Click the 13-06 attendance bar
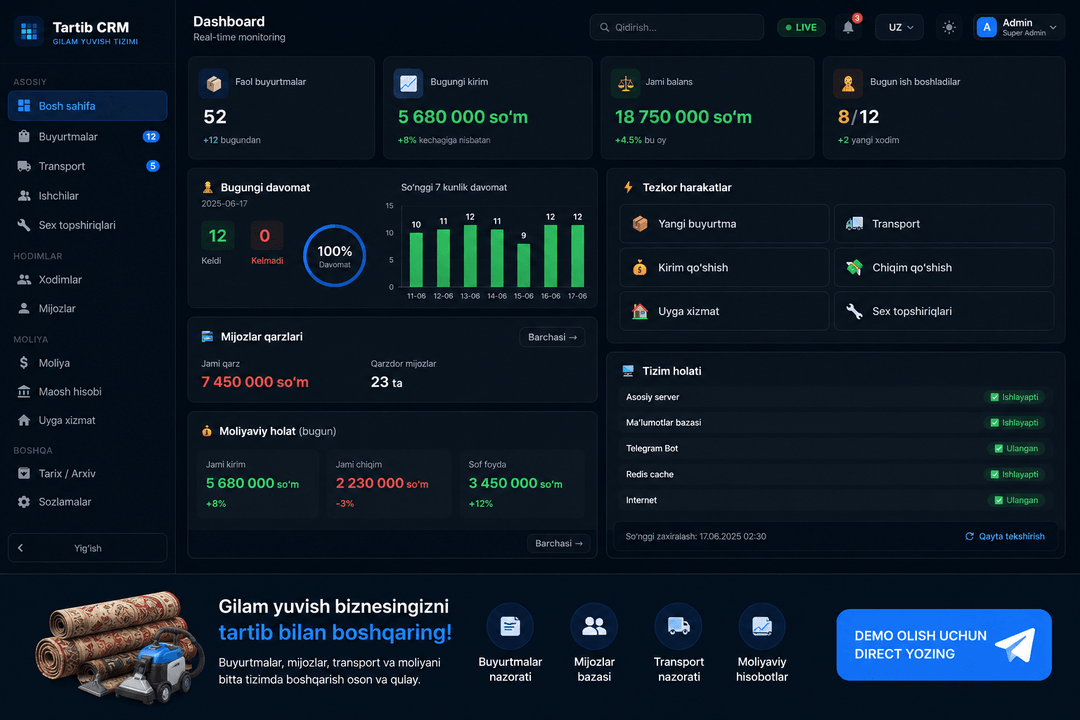The width and height of the screenshot is (1080, 720). pyautogui.click(x=470, y=256)
